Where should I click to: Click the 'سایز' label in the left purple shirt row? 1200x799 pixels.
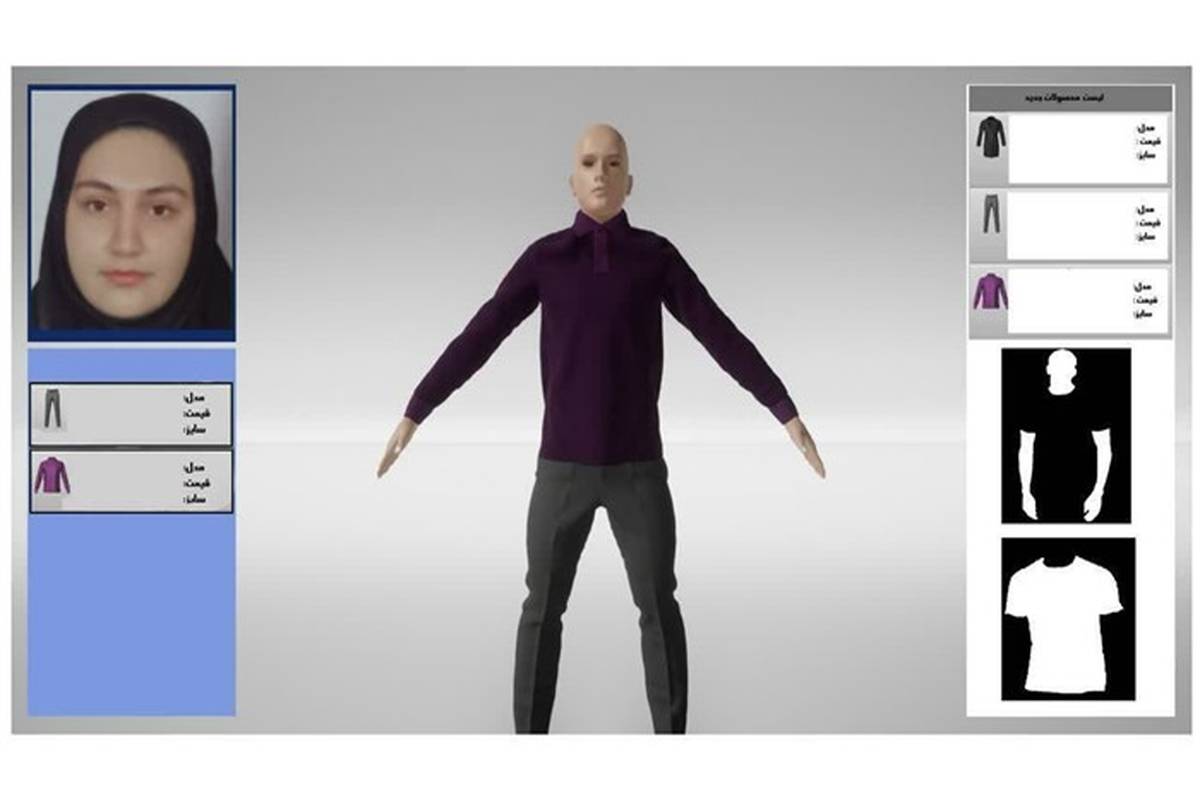pyautogui.click(x=192, y=498)
